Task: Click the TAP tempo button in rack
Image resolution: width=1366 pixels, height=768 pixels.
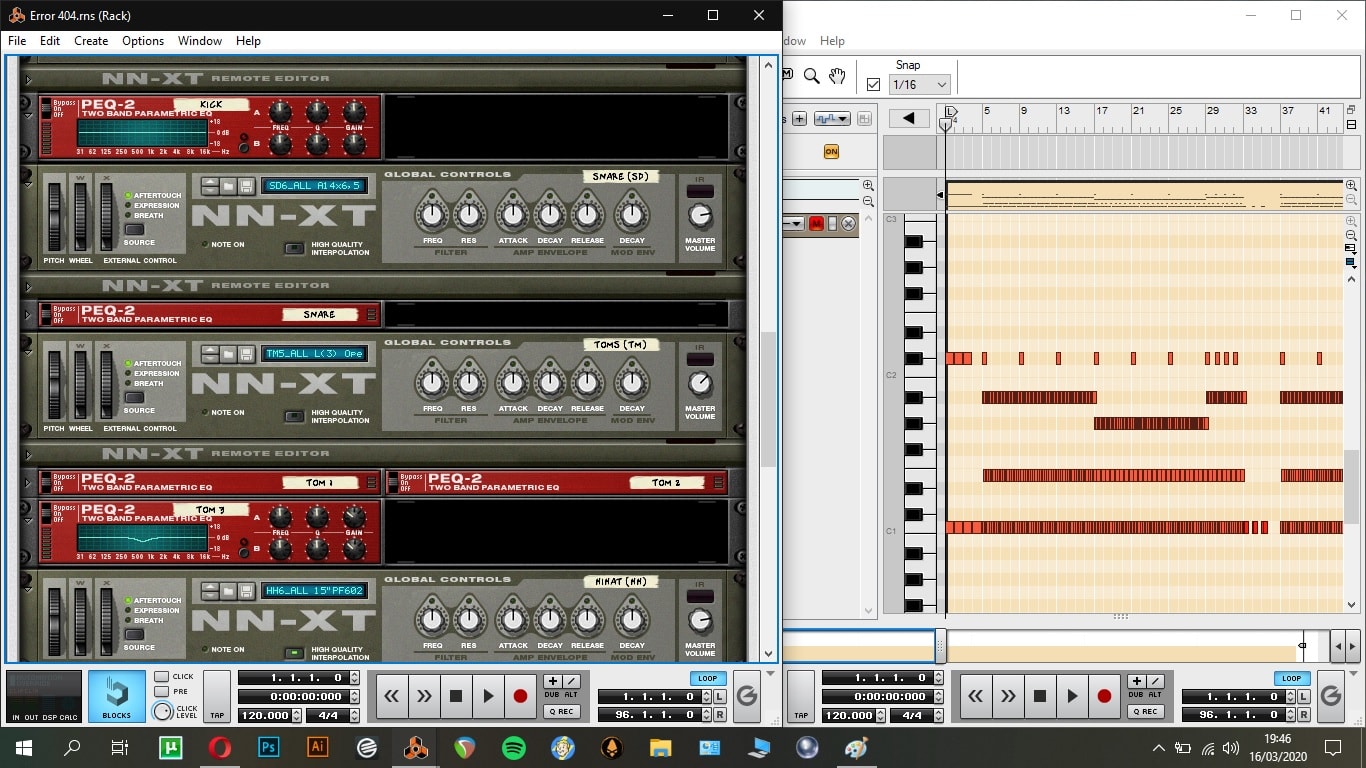Action: point(216,696)
